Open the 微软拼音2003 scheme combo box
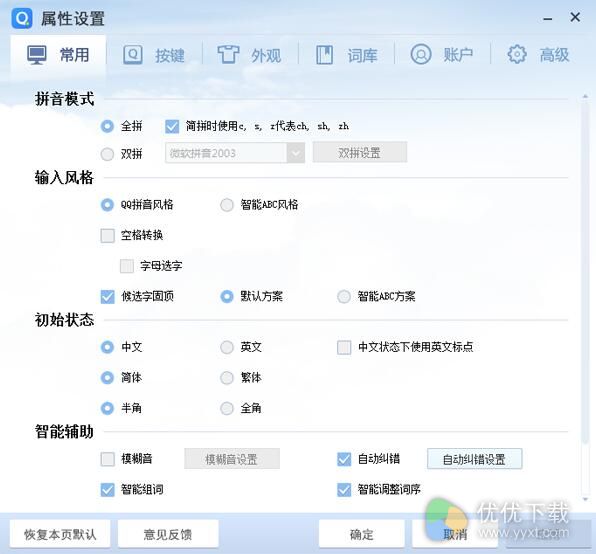This screenshot has width=596, height=554. click(235, 153)
